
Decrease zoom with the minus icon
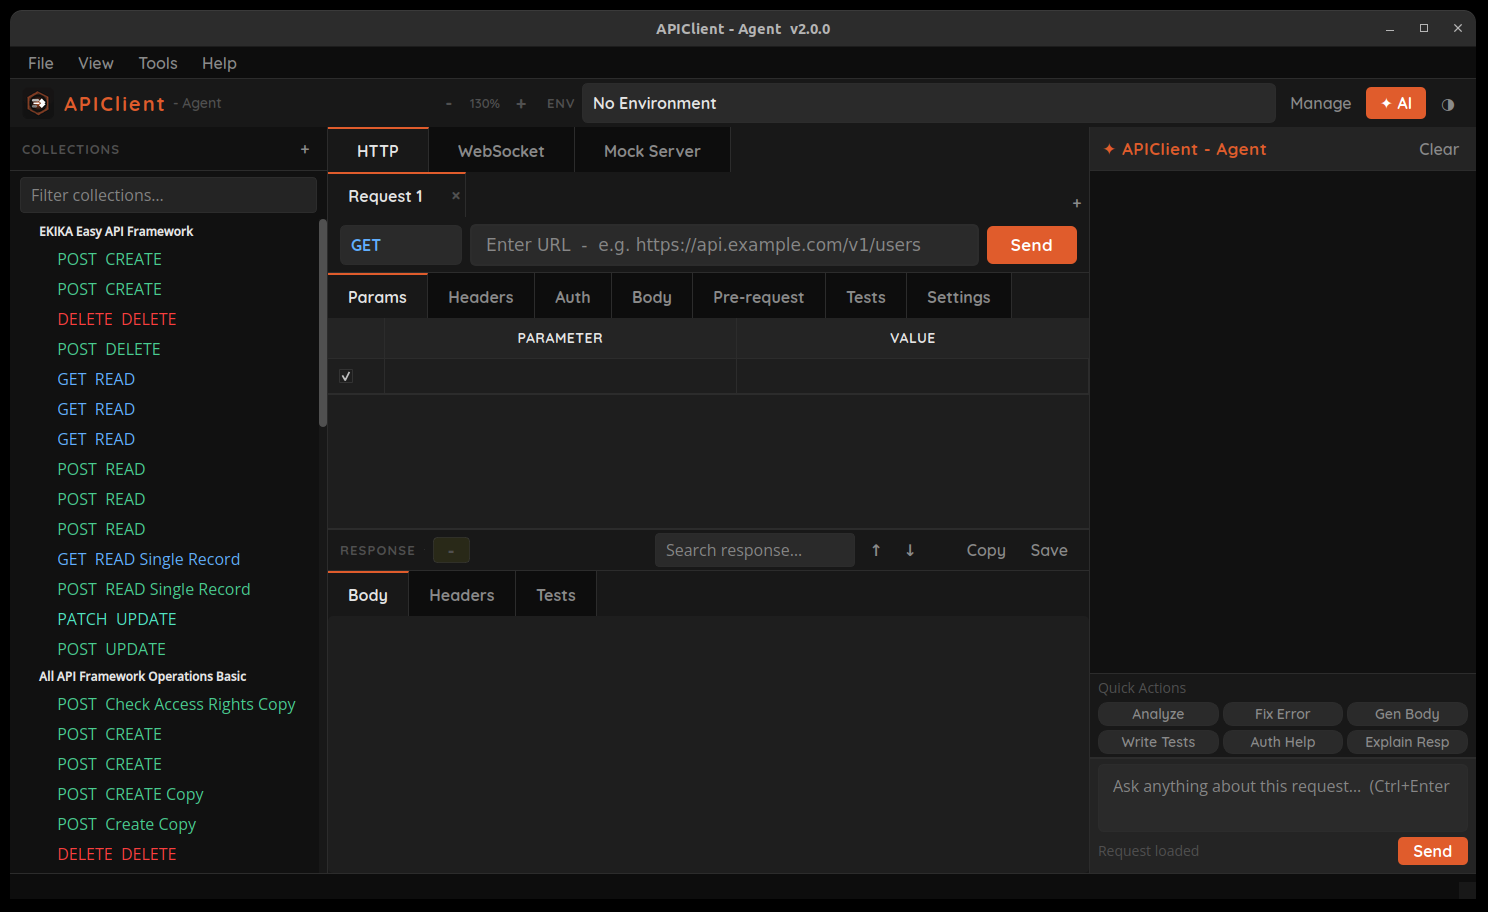(449, 104)
